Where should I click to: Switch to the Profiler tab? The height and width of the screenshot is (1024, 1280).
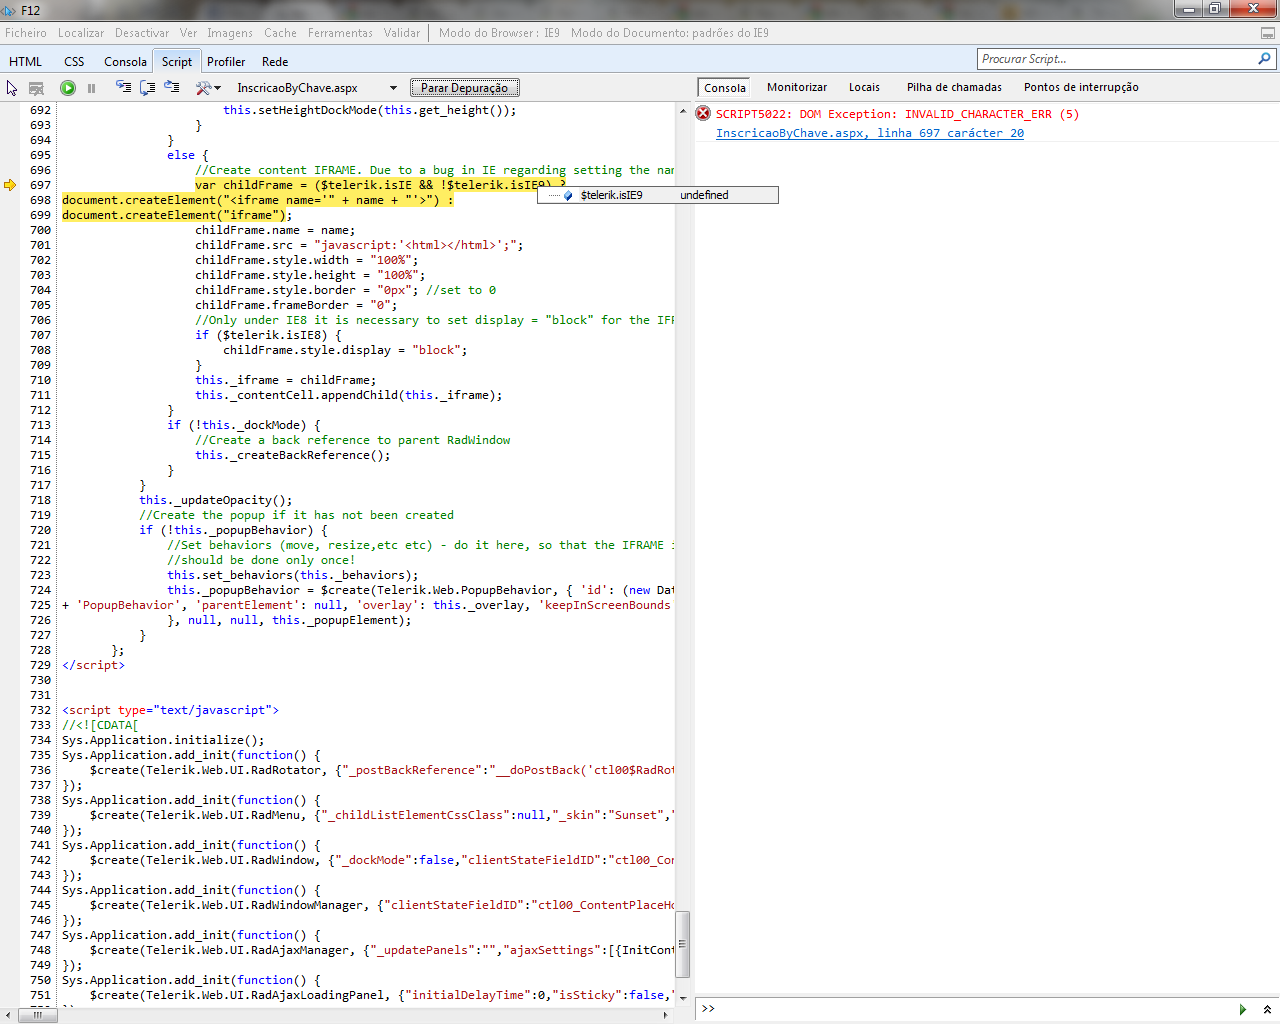[226, 62]
